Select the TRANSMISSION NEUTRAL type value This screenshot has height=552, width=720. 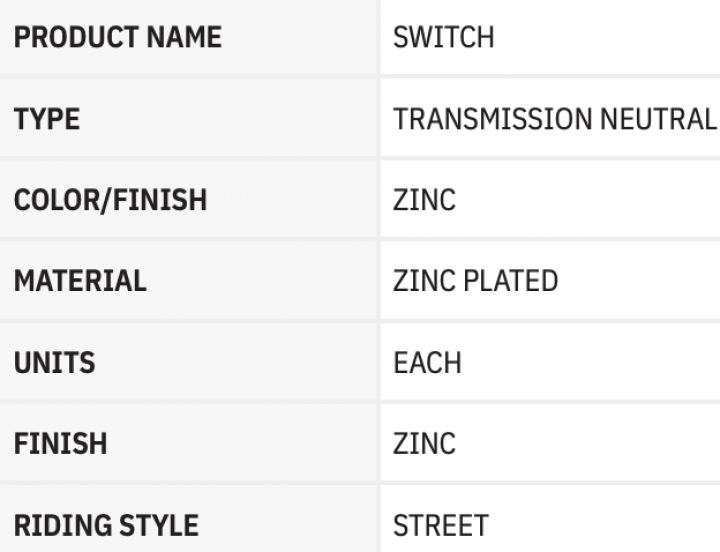[x=555, y=119]
